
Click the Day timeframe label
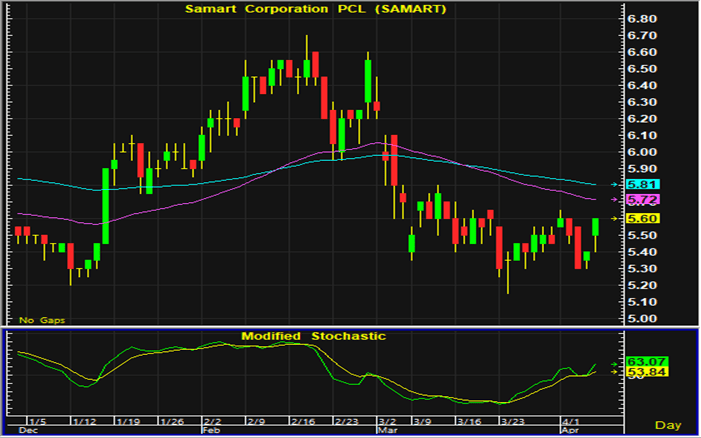point(669,425)
